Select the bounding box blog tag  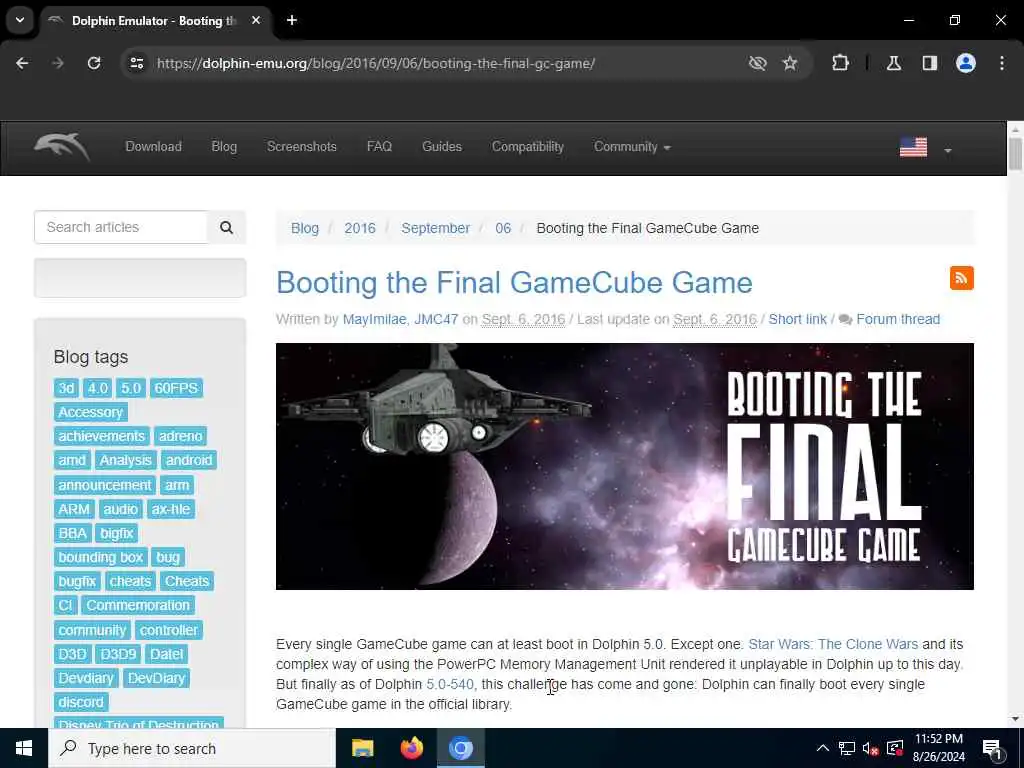tap(101, 558)
